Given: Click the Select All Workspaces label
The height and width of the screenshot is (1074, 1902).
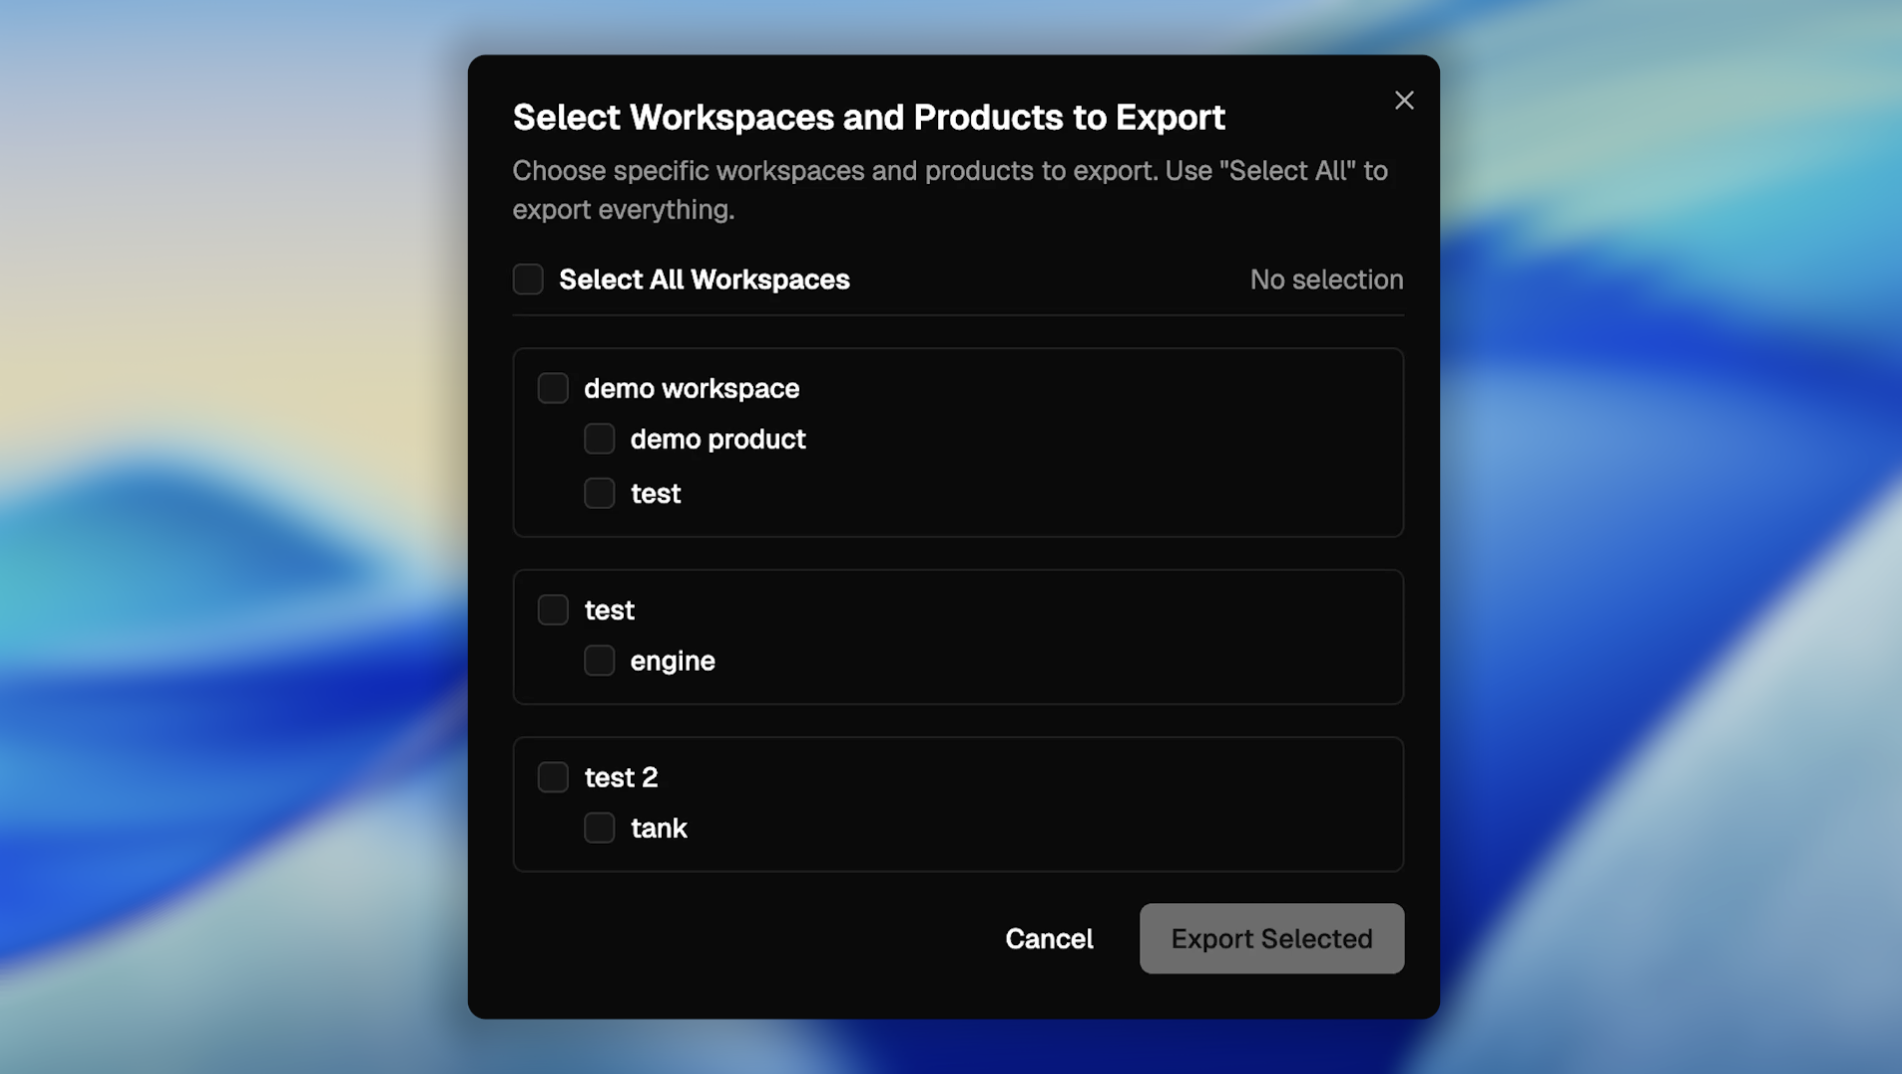Looking at the screenshot, I should tap(704, 279).
